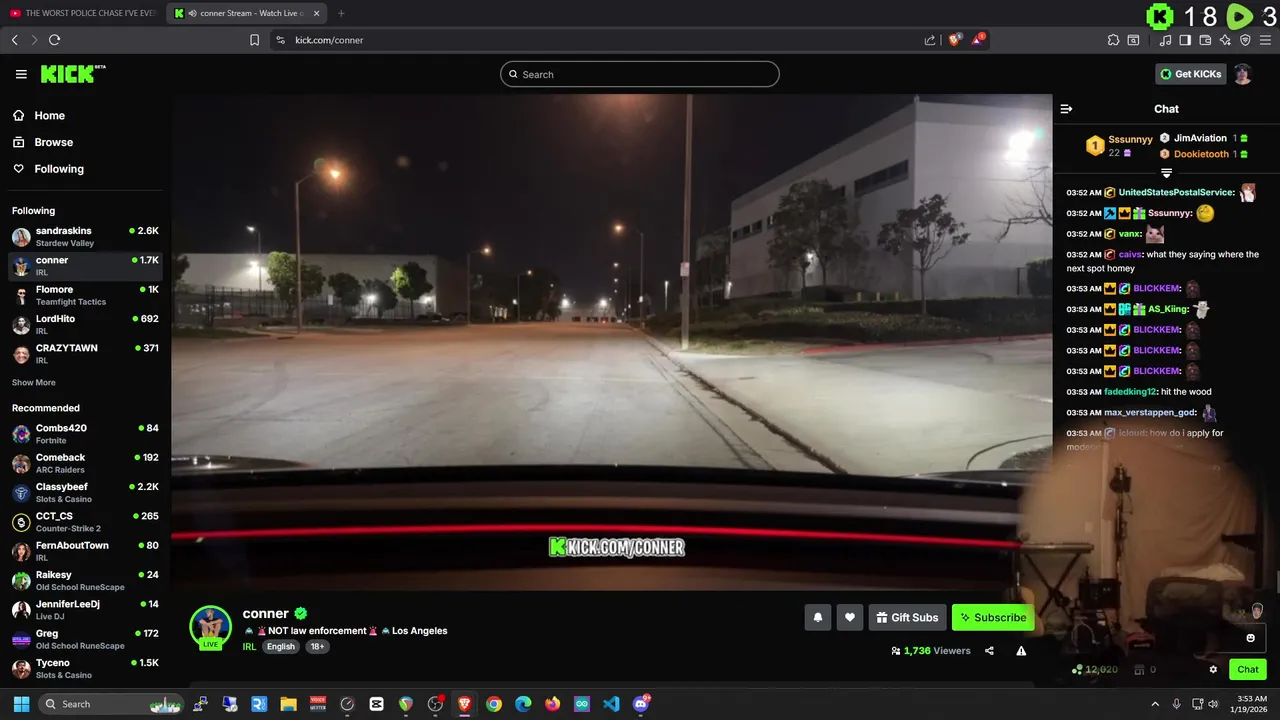Screen dimensions: 1280x720
Task: Open sandraskins Stardew Valley channel
Action: [x=85, y=237]
